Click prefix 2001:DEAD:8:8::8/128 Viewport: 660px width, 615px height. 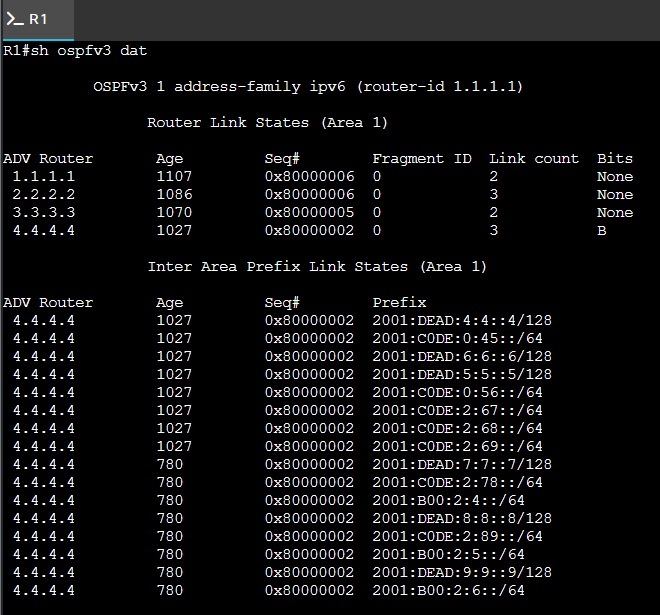pyautogui.click(x=462, y=519)
